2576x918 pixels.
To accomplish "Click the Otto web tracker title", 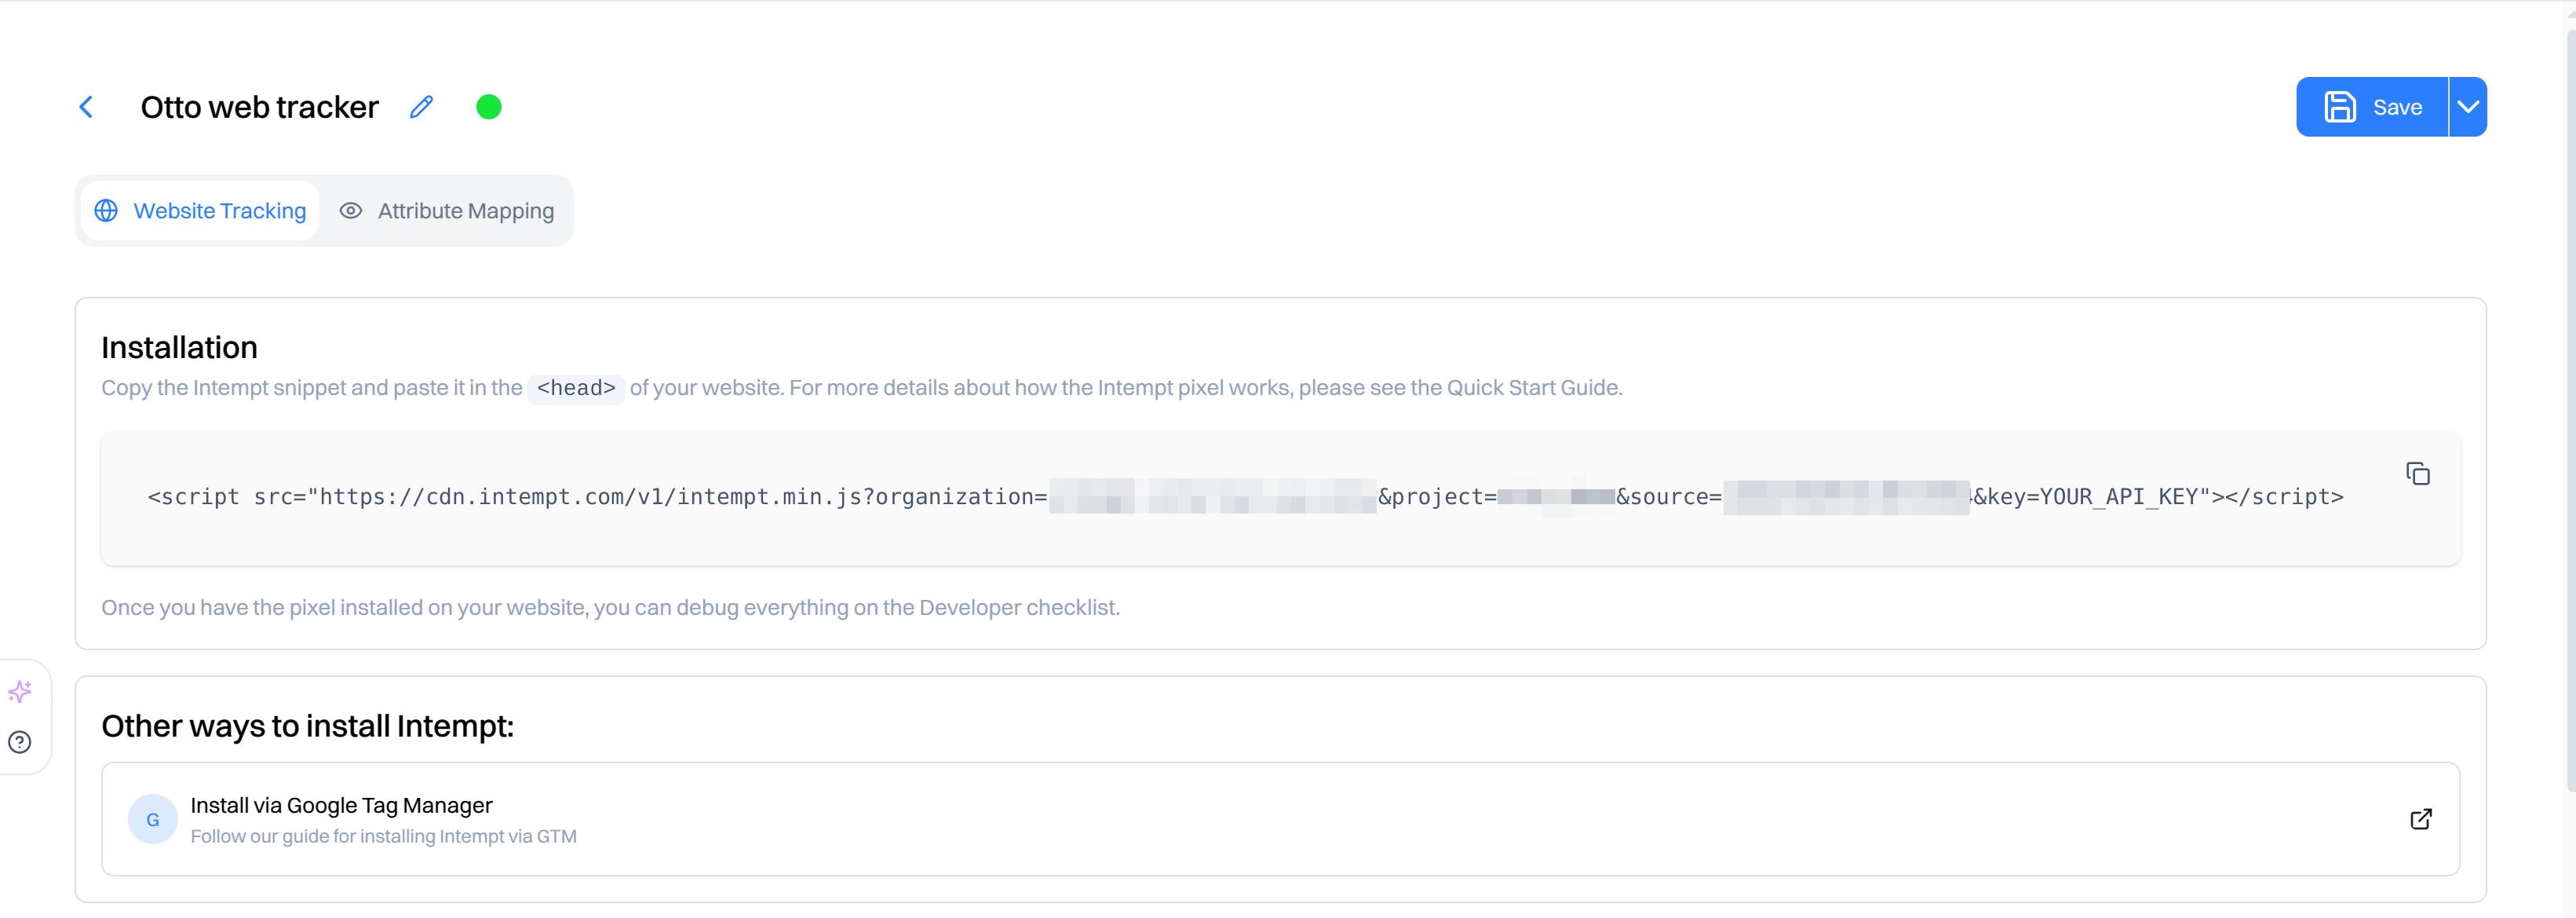I will (260, 107).
